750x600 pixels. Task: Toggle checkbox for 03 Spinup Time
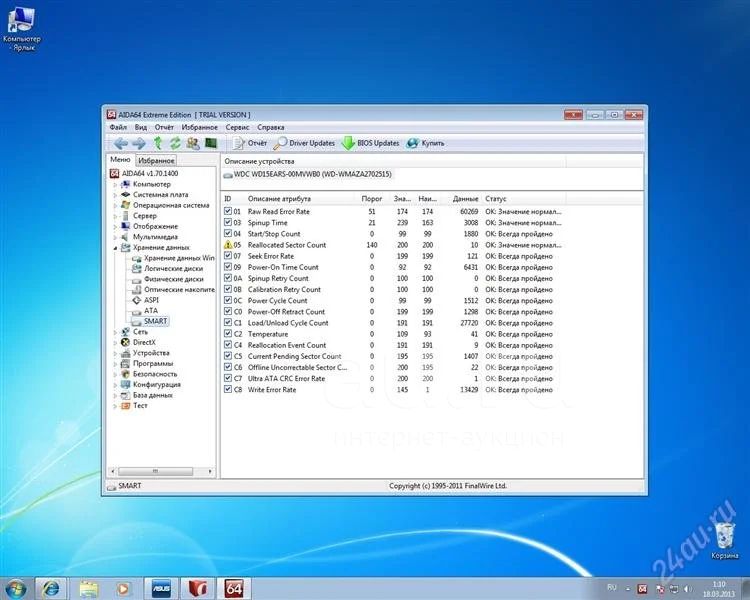[x=228, y=222]
